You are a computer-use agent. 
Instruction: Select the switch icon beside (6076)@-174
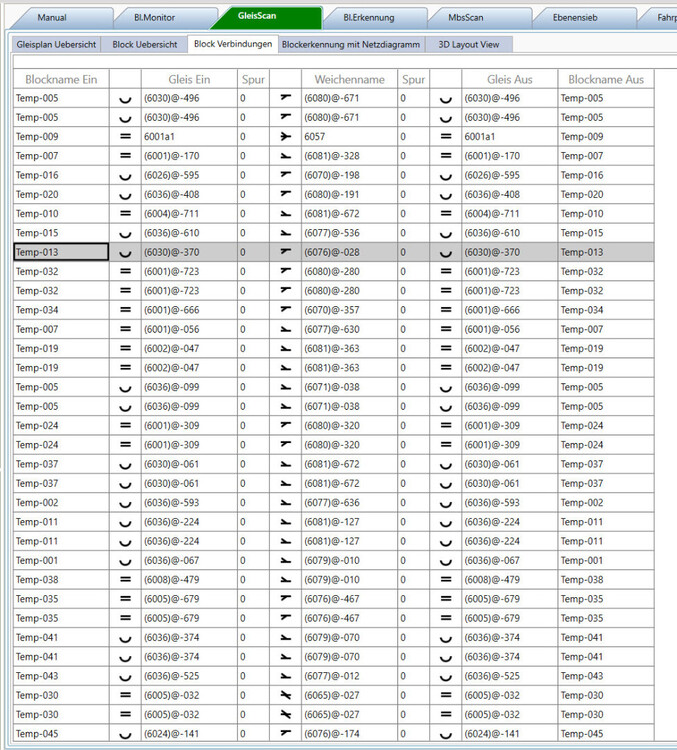click(x=286, y=733)
